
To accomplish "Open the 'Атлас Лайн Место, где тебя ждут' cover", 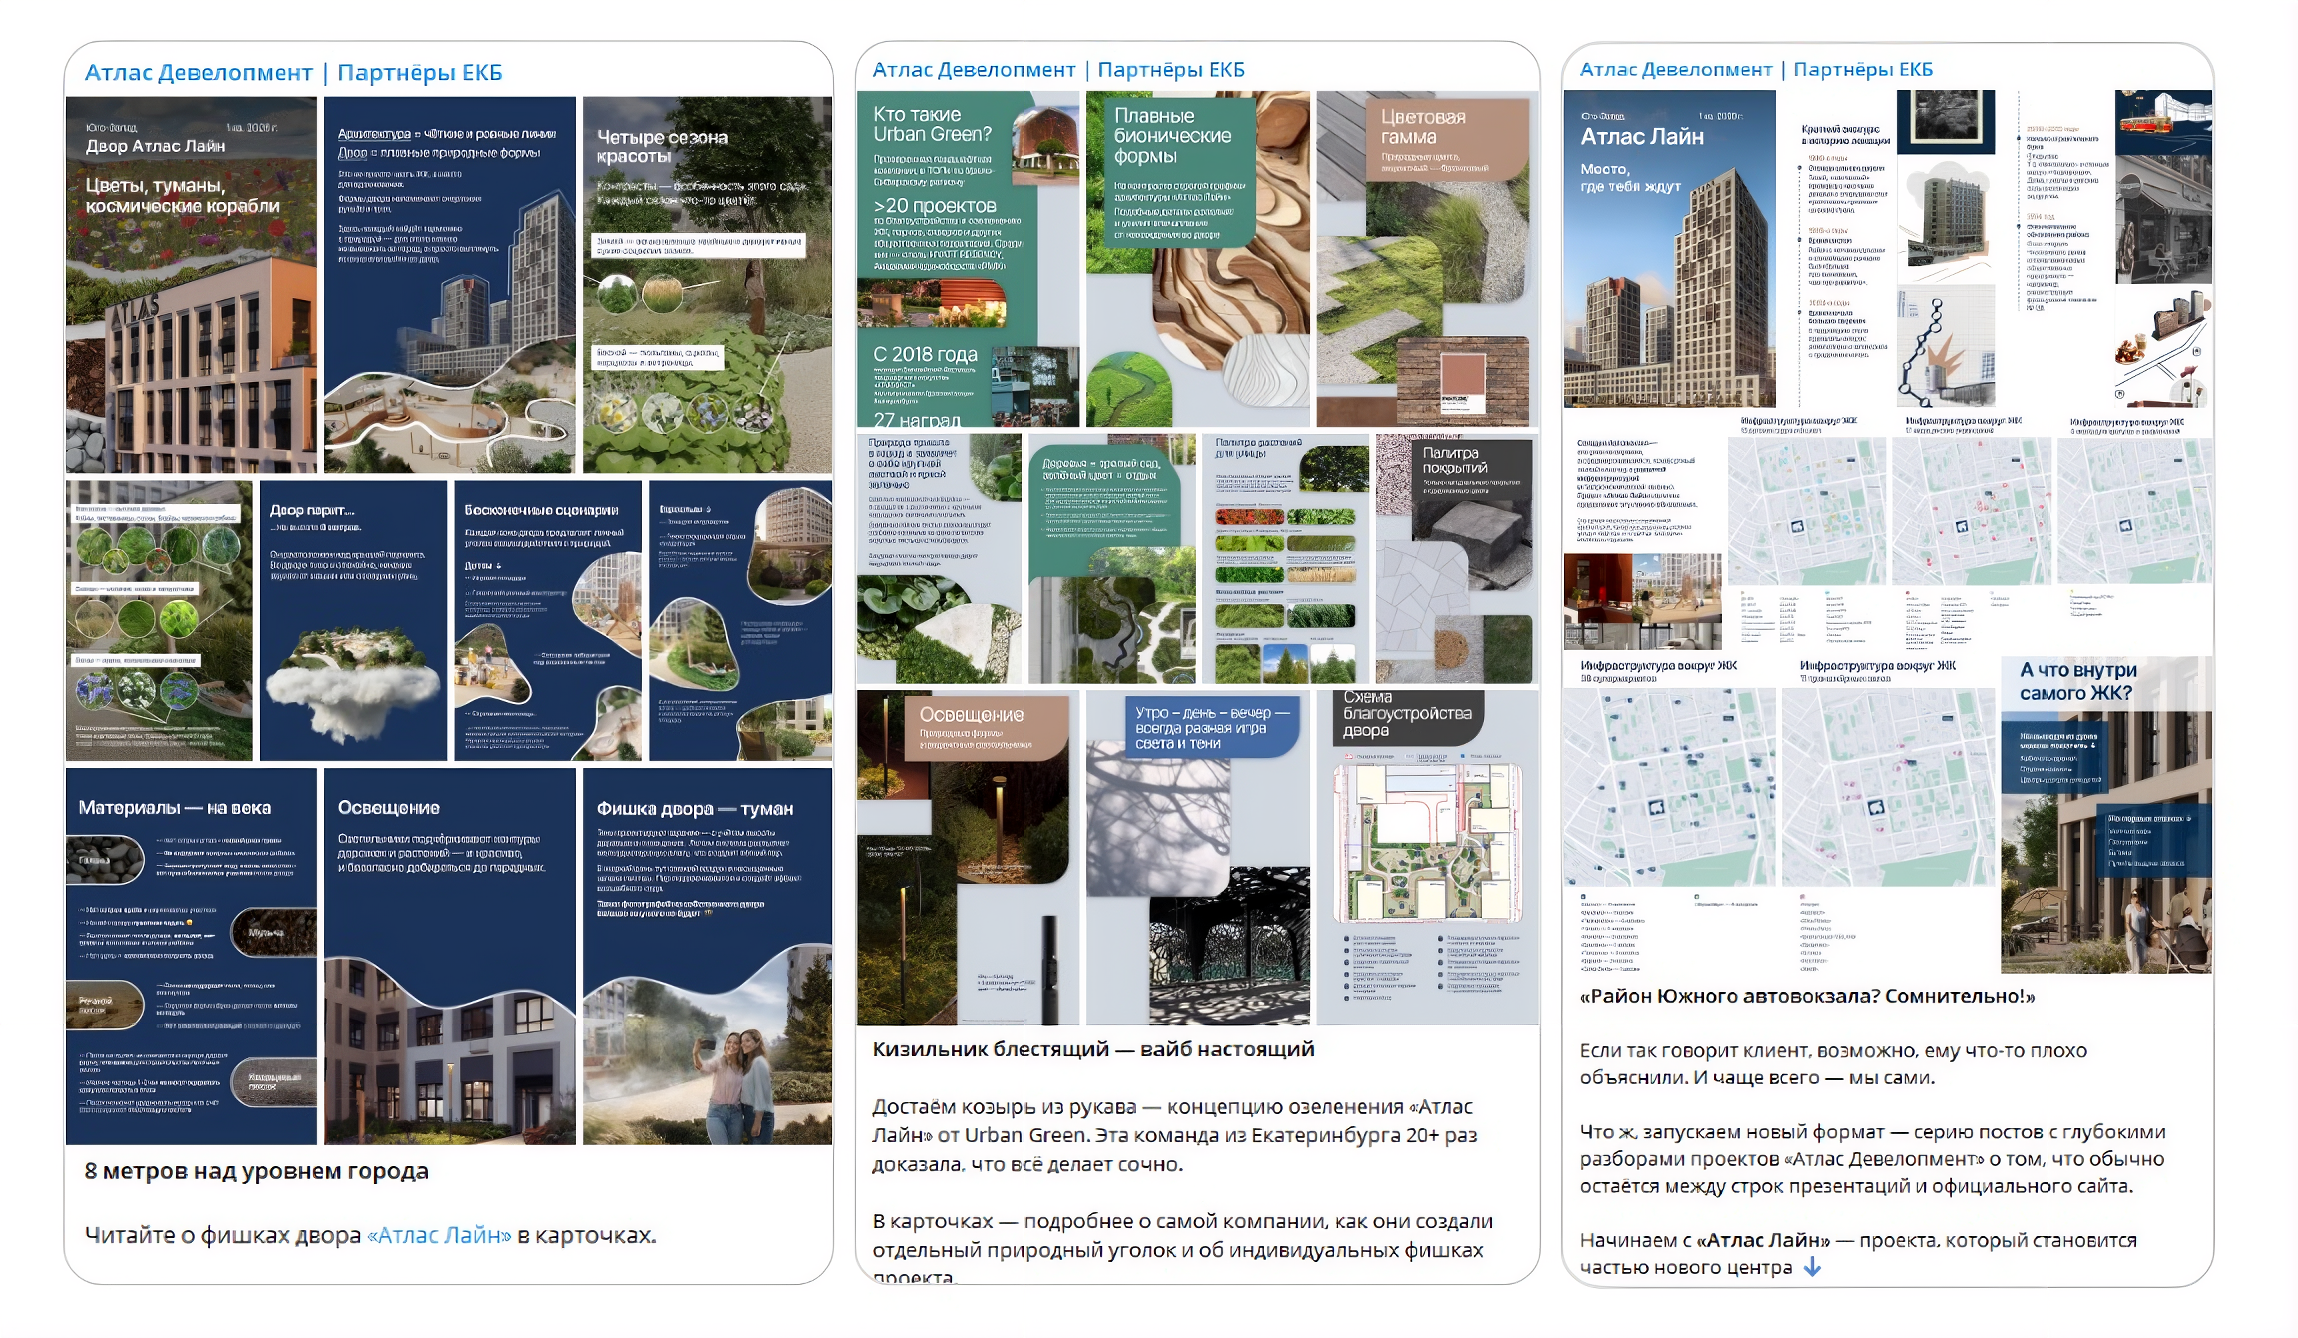I will tap(1669, 249).
